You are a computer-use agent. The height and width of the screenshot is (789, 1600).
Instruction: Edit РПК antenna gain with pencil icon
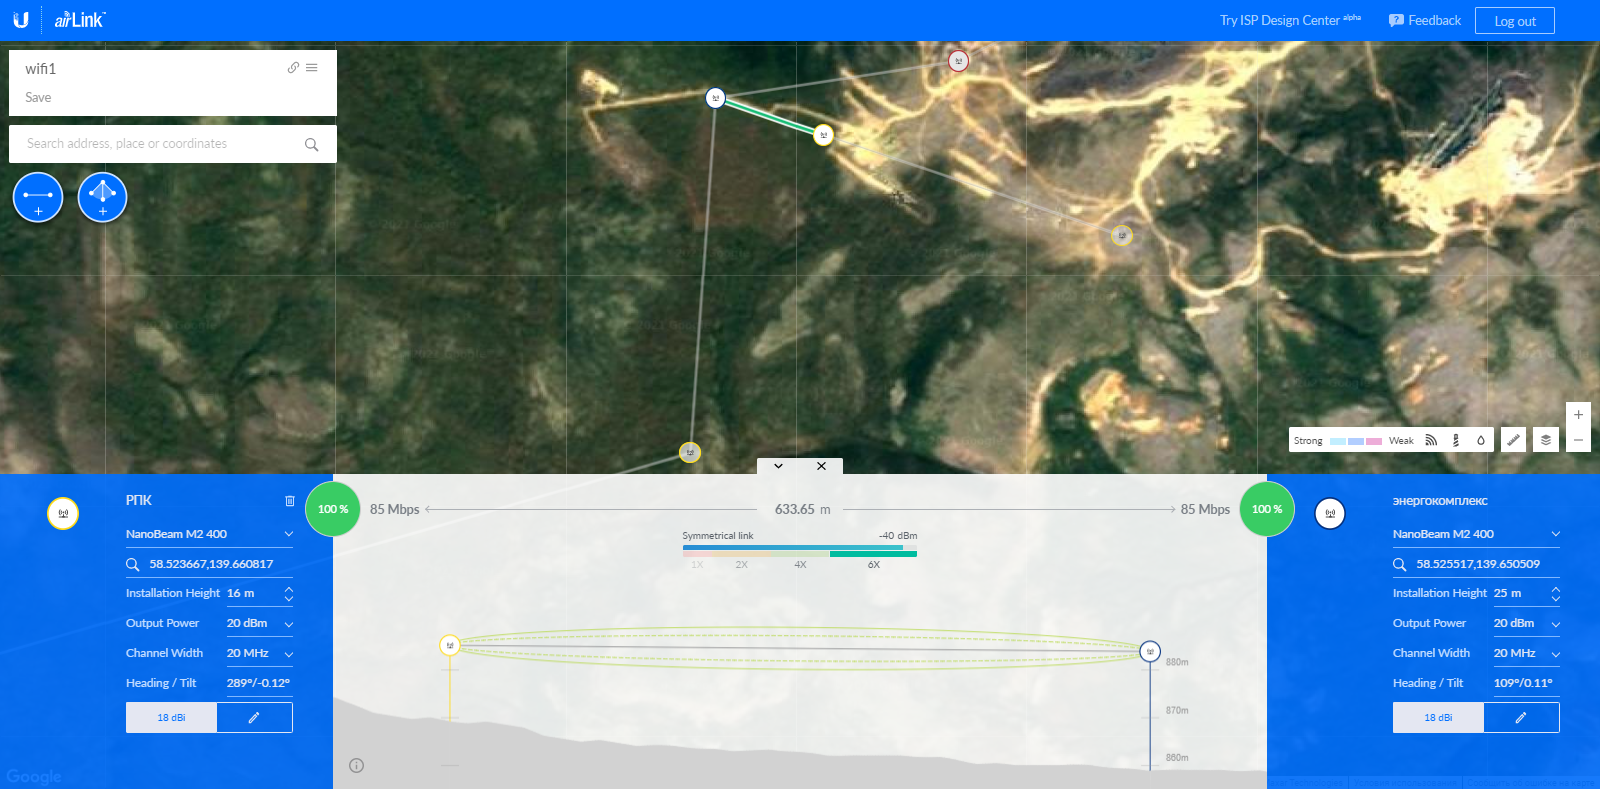point(254,718)
